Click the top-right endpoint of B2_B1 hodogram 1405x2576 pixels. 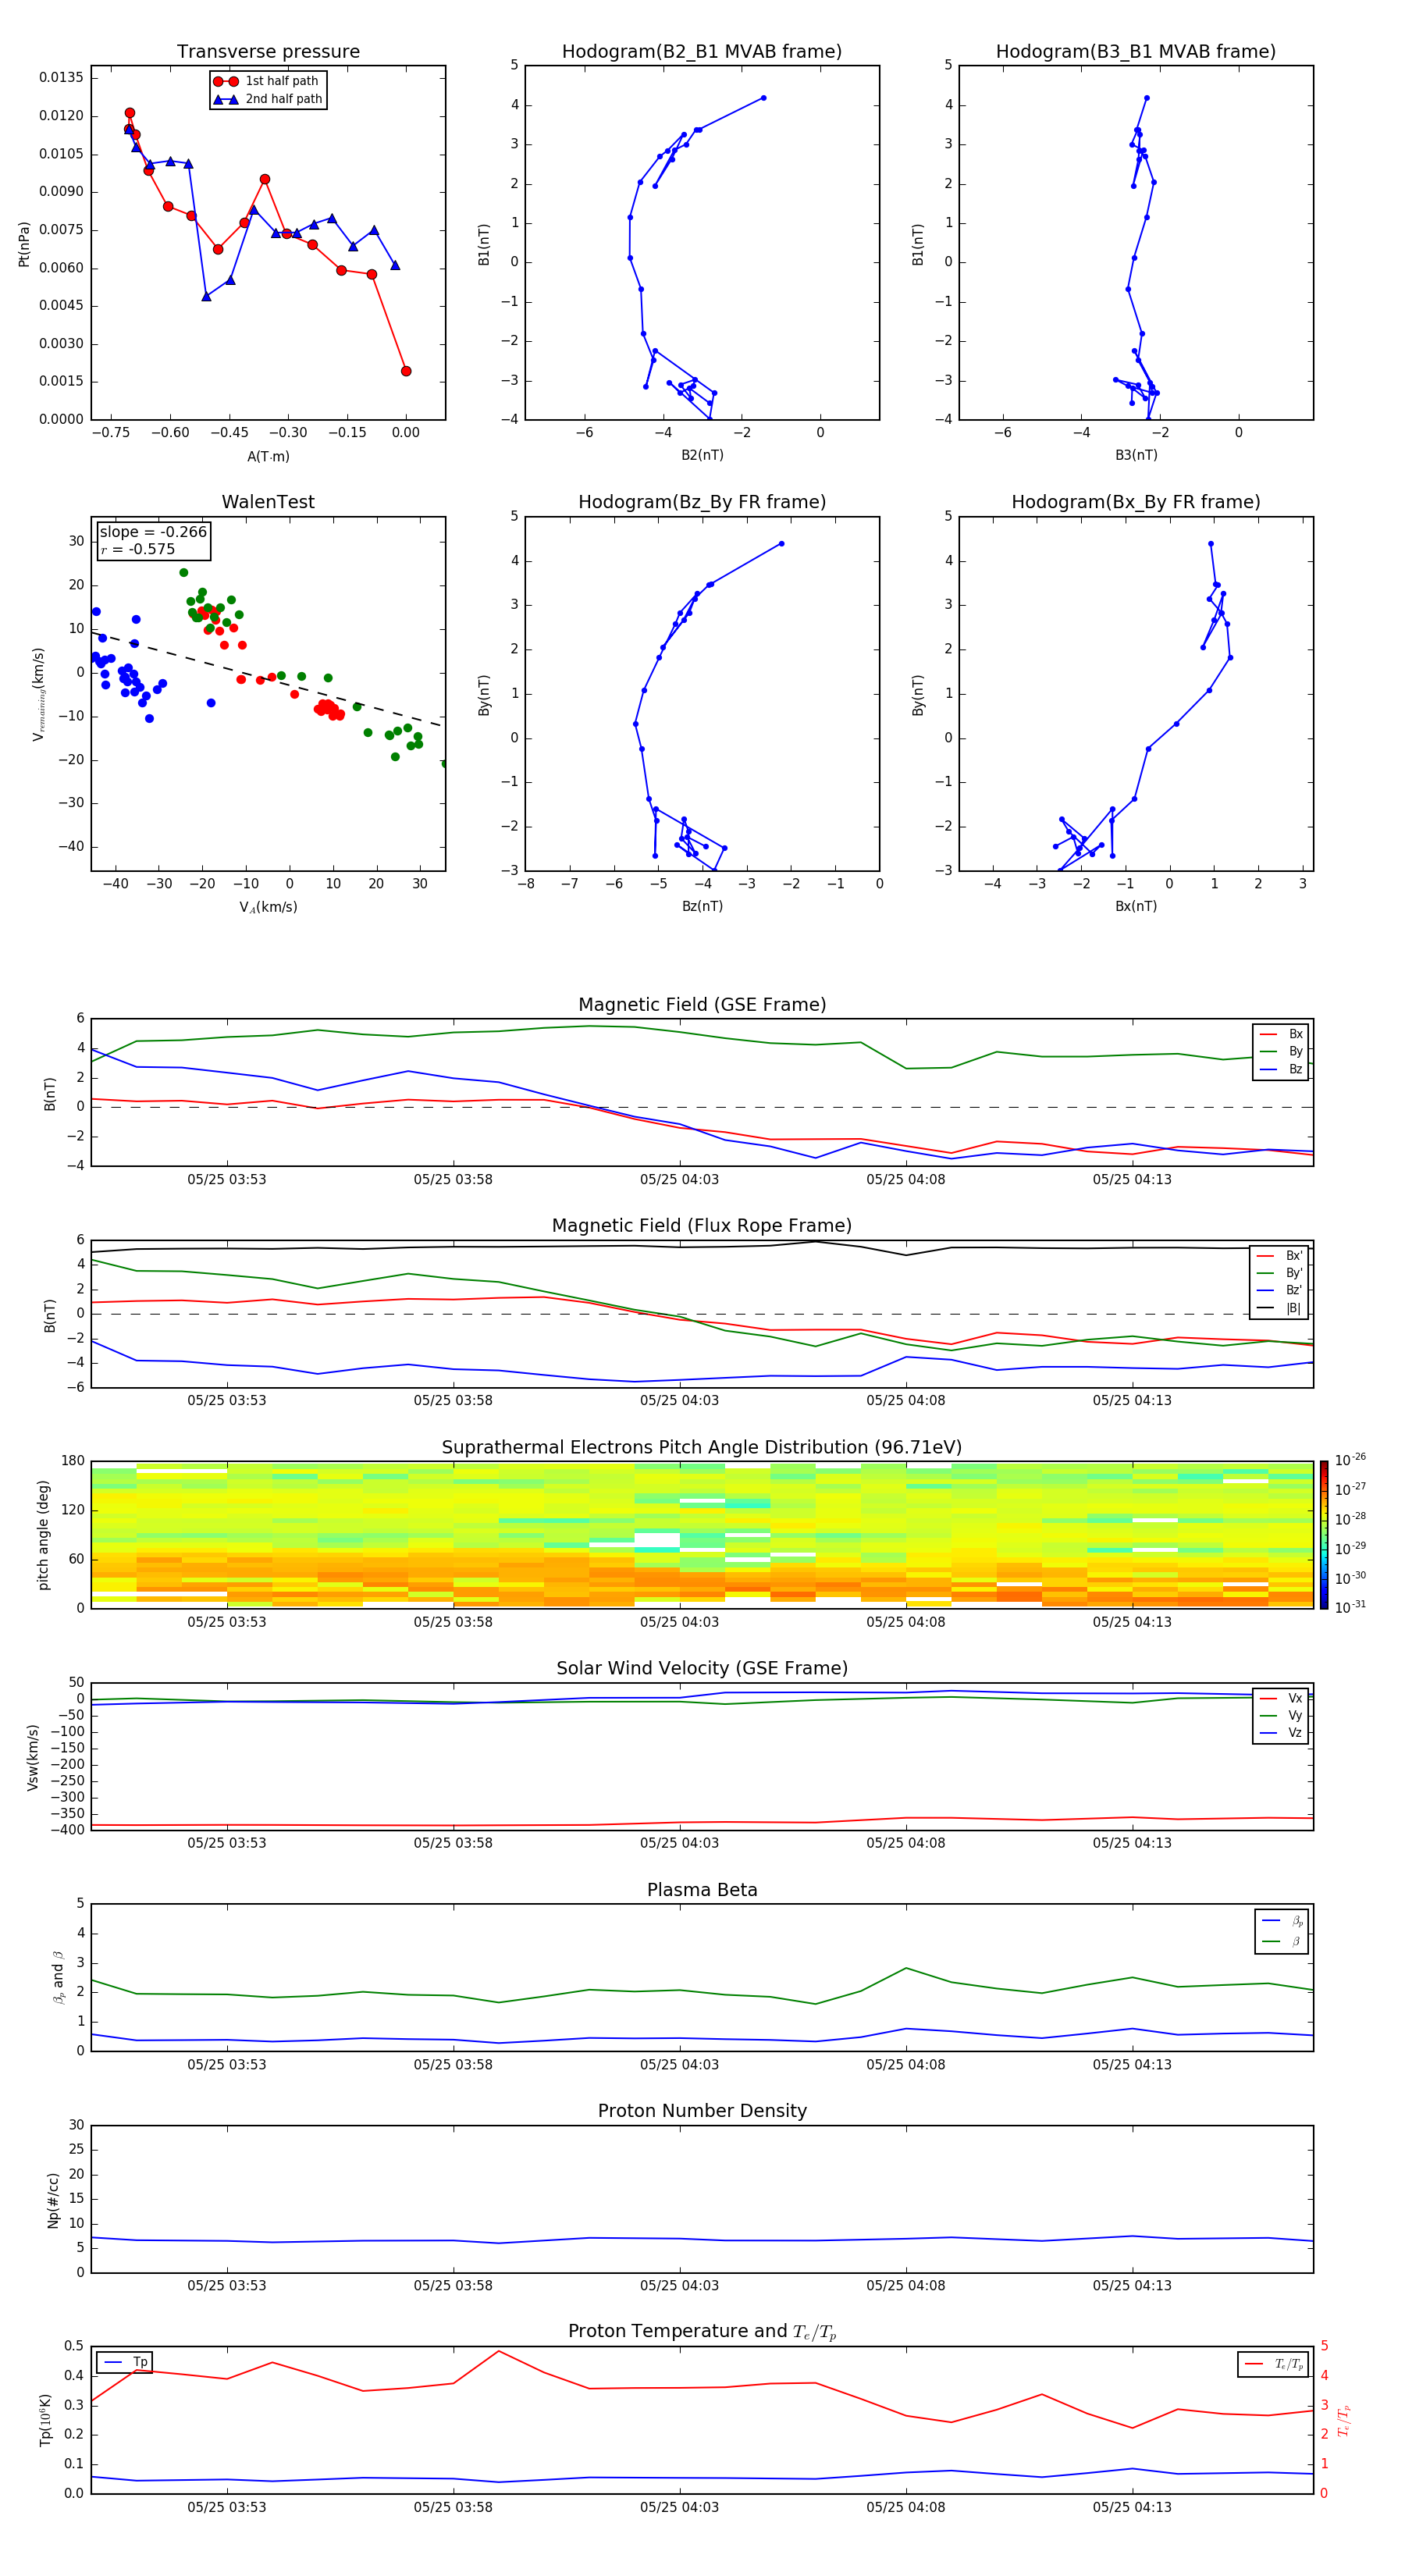[x=763, y=98]
